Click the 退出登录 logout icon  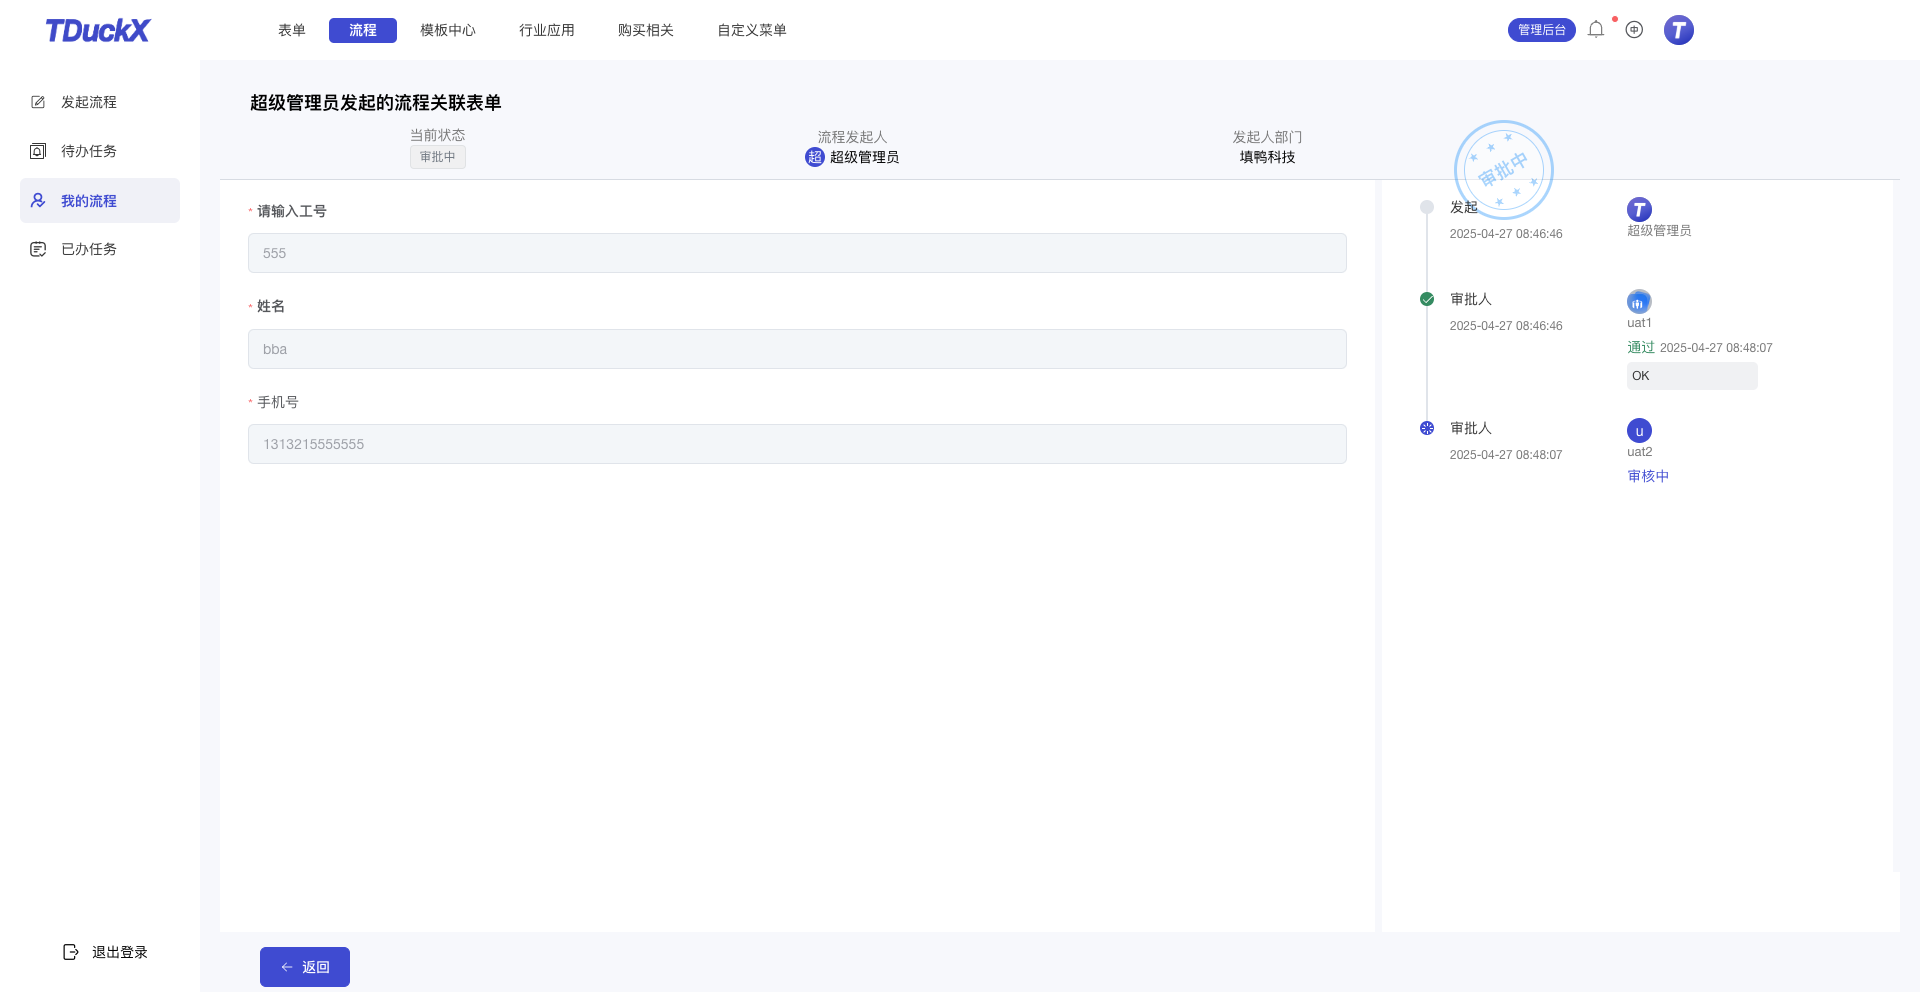coord(70,952)
